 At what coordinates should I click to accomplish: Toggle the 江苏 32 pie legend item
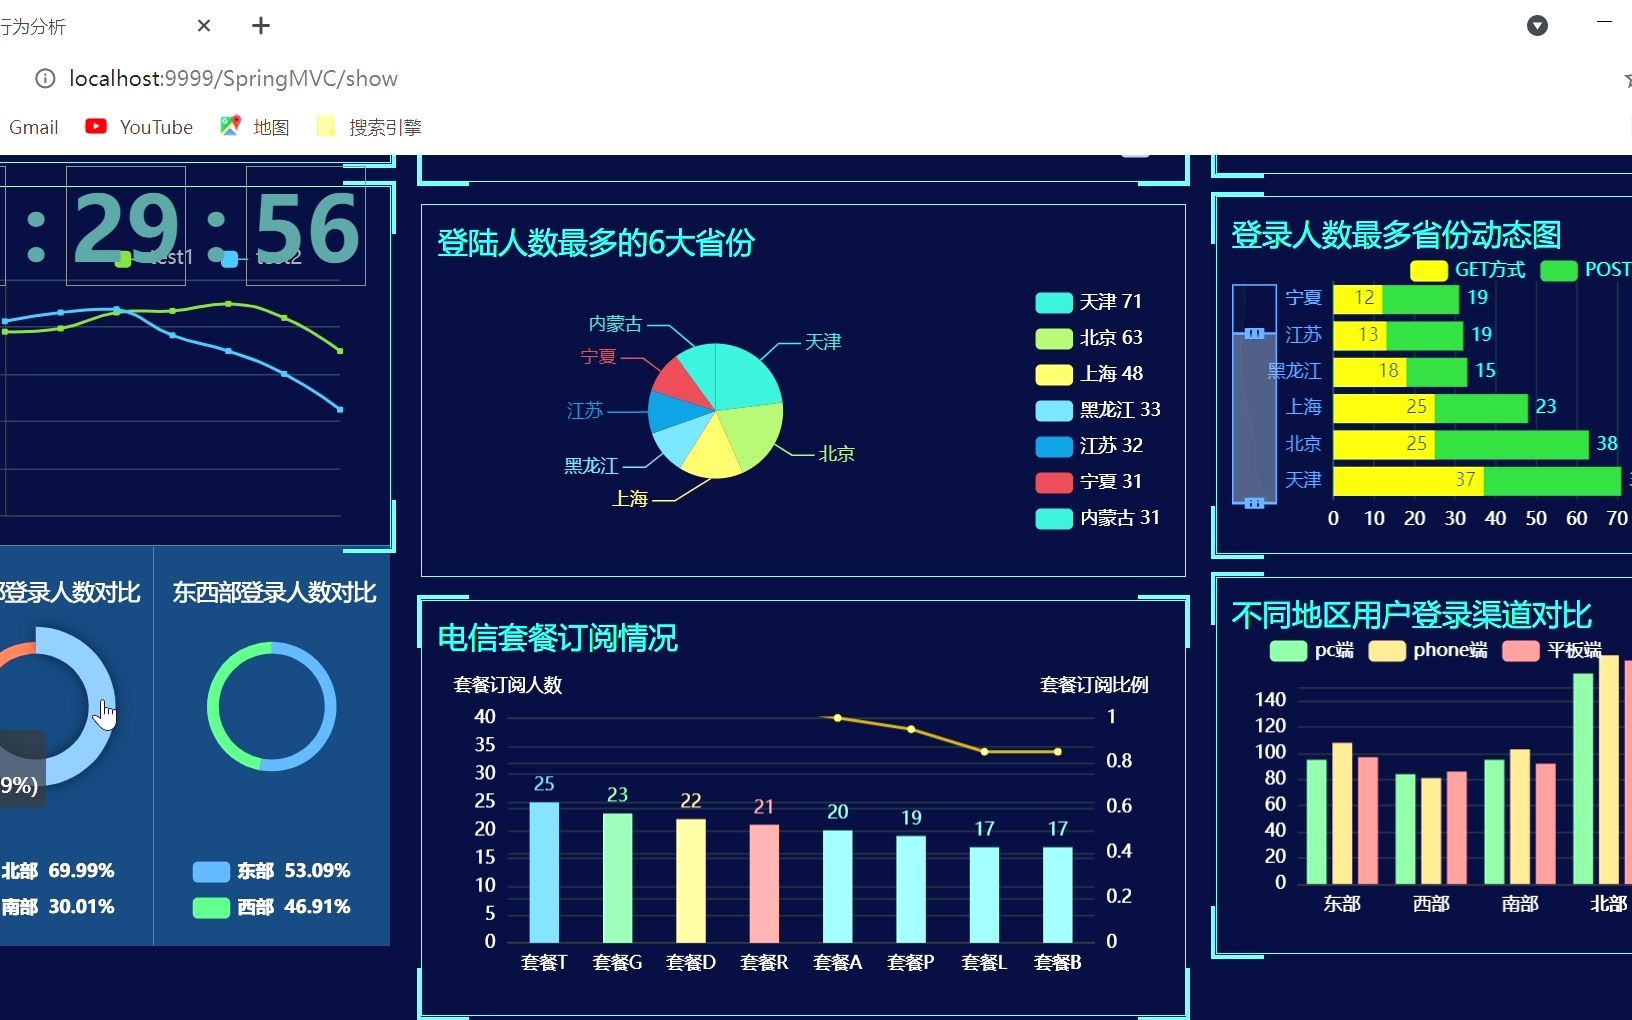[1088, 446]
